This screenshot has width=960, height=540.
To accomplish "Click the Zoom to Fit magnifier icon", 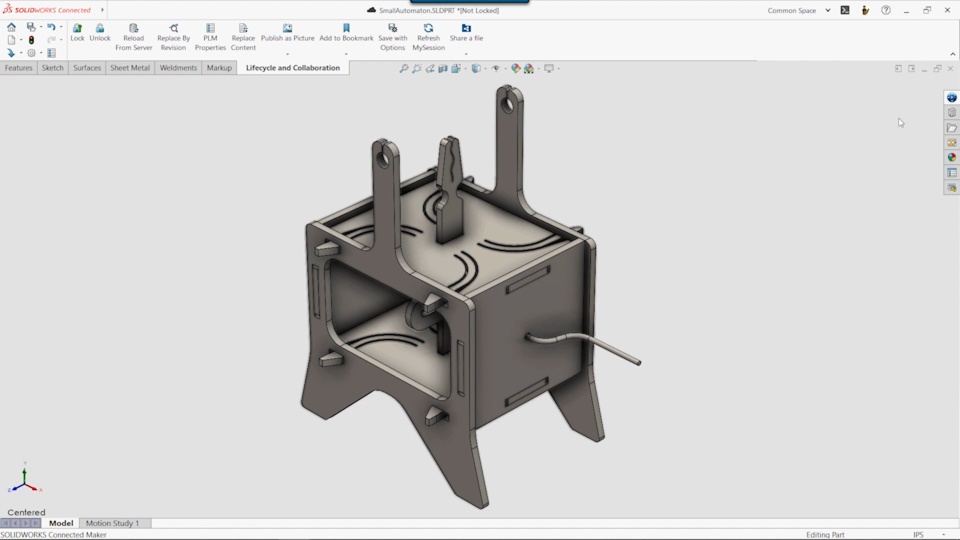I will (x=404, y=69).
